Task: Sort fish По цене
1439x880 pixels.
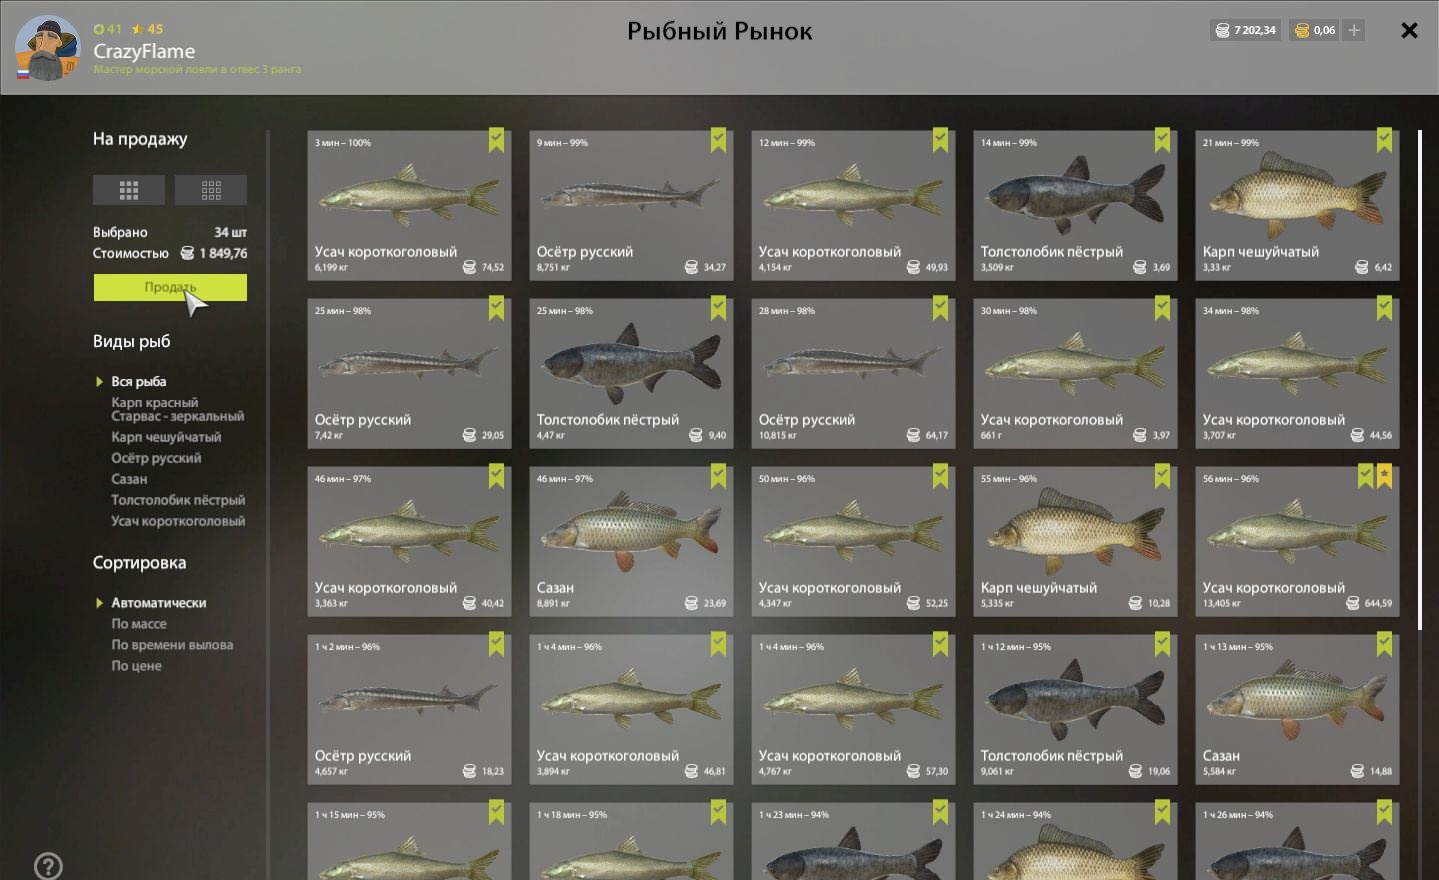Action: 136,666
